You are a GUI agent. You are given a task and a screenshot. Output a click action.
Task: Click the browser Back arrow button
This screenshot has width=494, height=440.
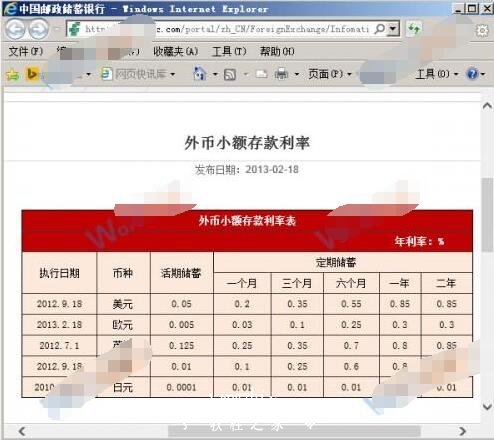point(15,29)
